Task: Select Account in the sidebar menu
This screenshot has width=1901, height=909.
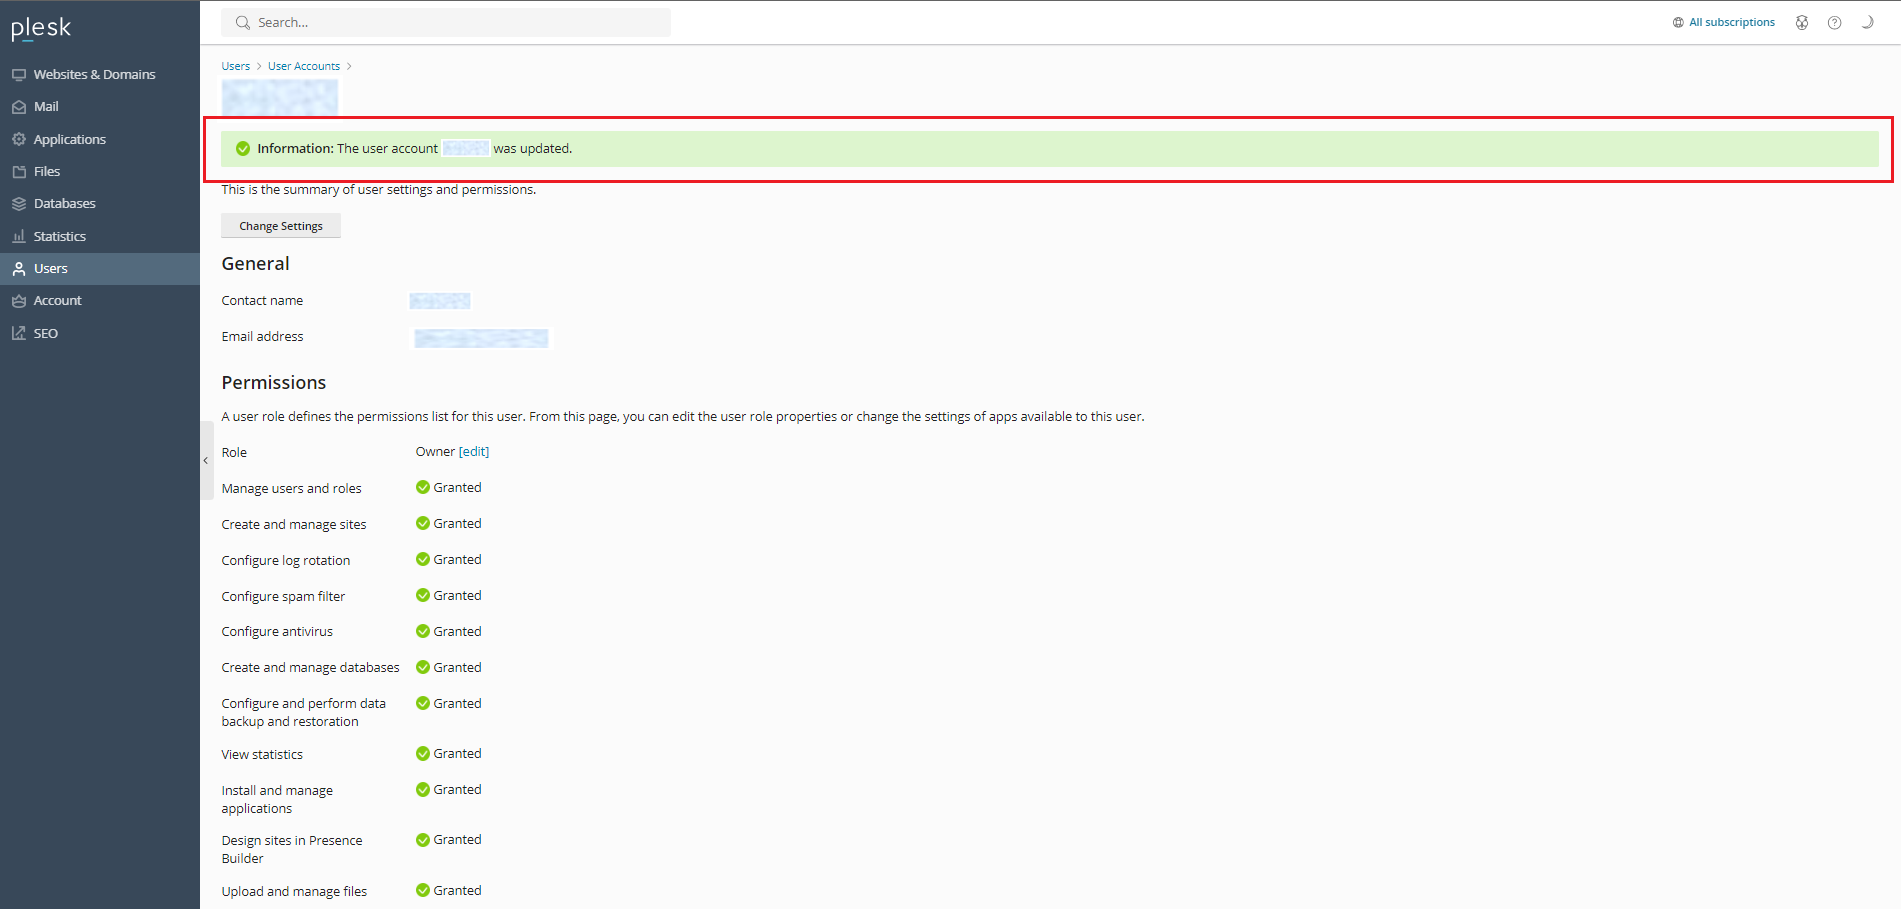Action: [58, 301]
